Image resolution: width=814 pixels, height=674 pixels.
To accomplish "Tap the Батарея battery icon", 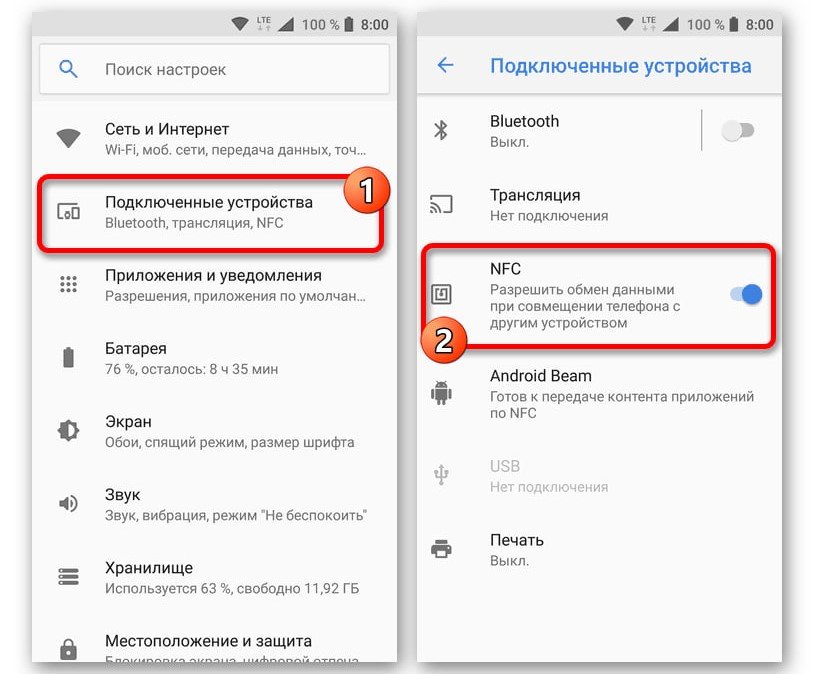I will (69, 358).
